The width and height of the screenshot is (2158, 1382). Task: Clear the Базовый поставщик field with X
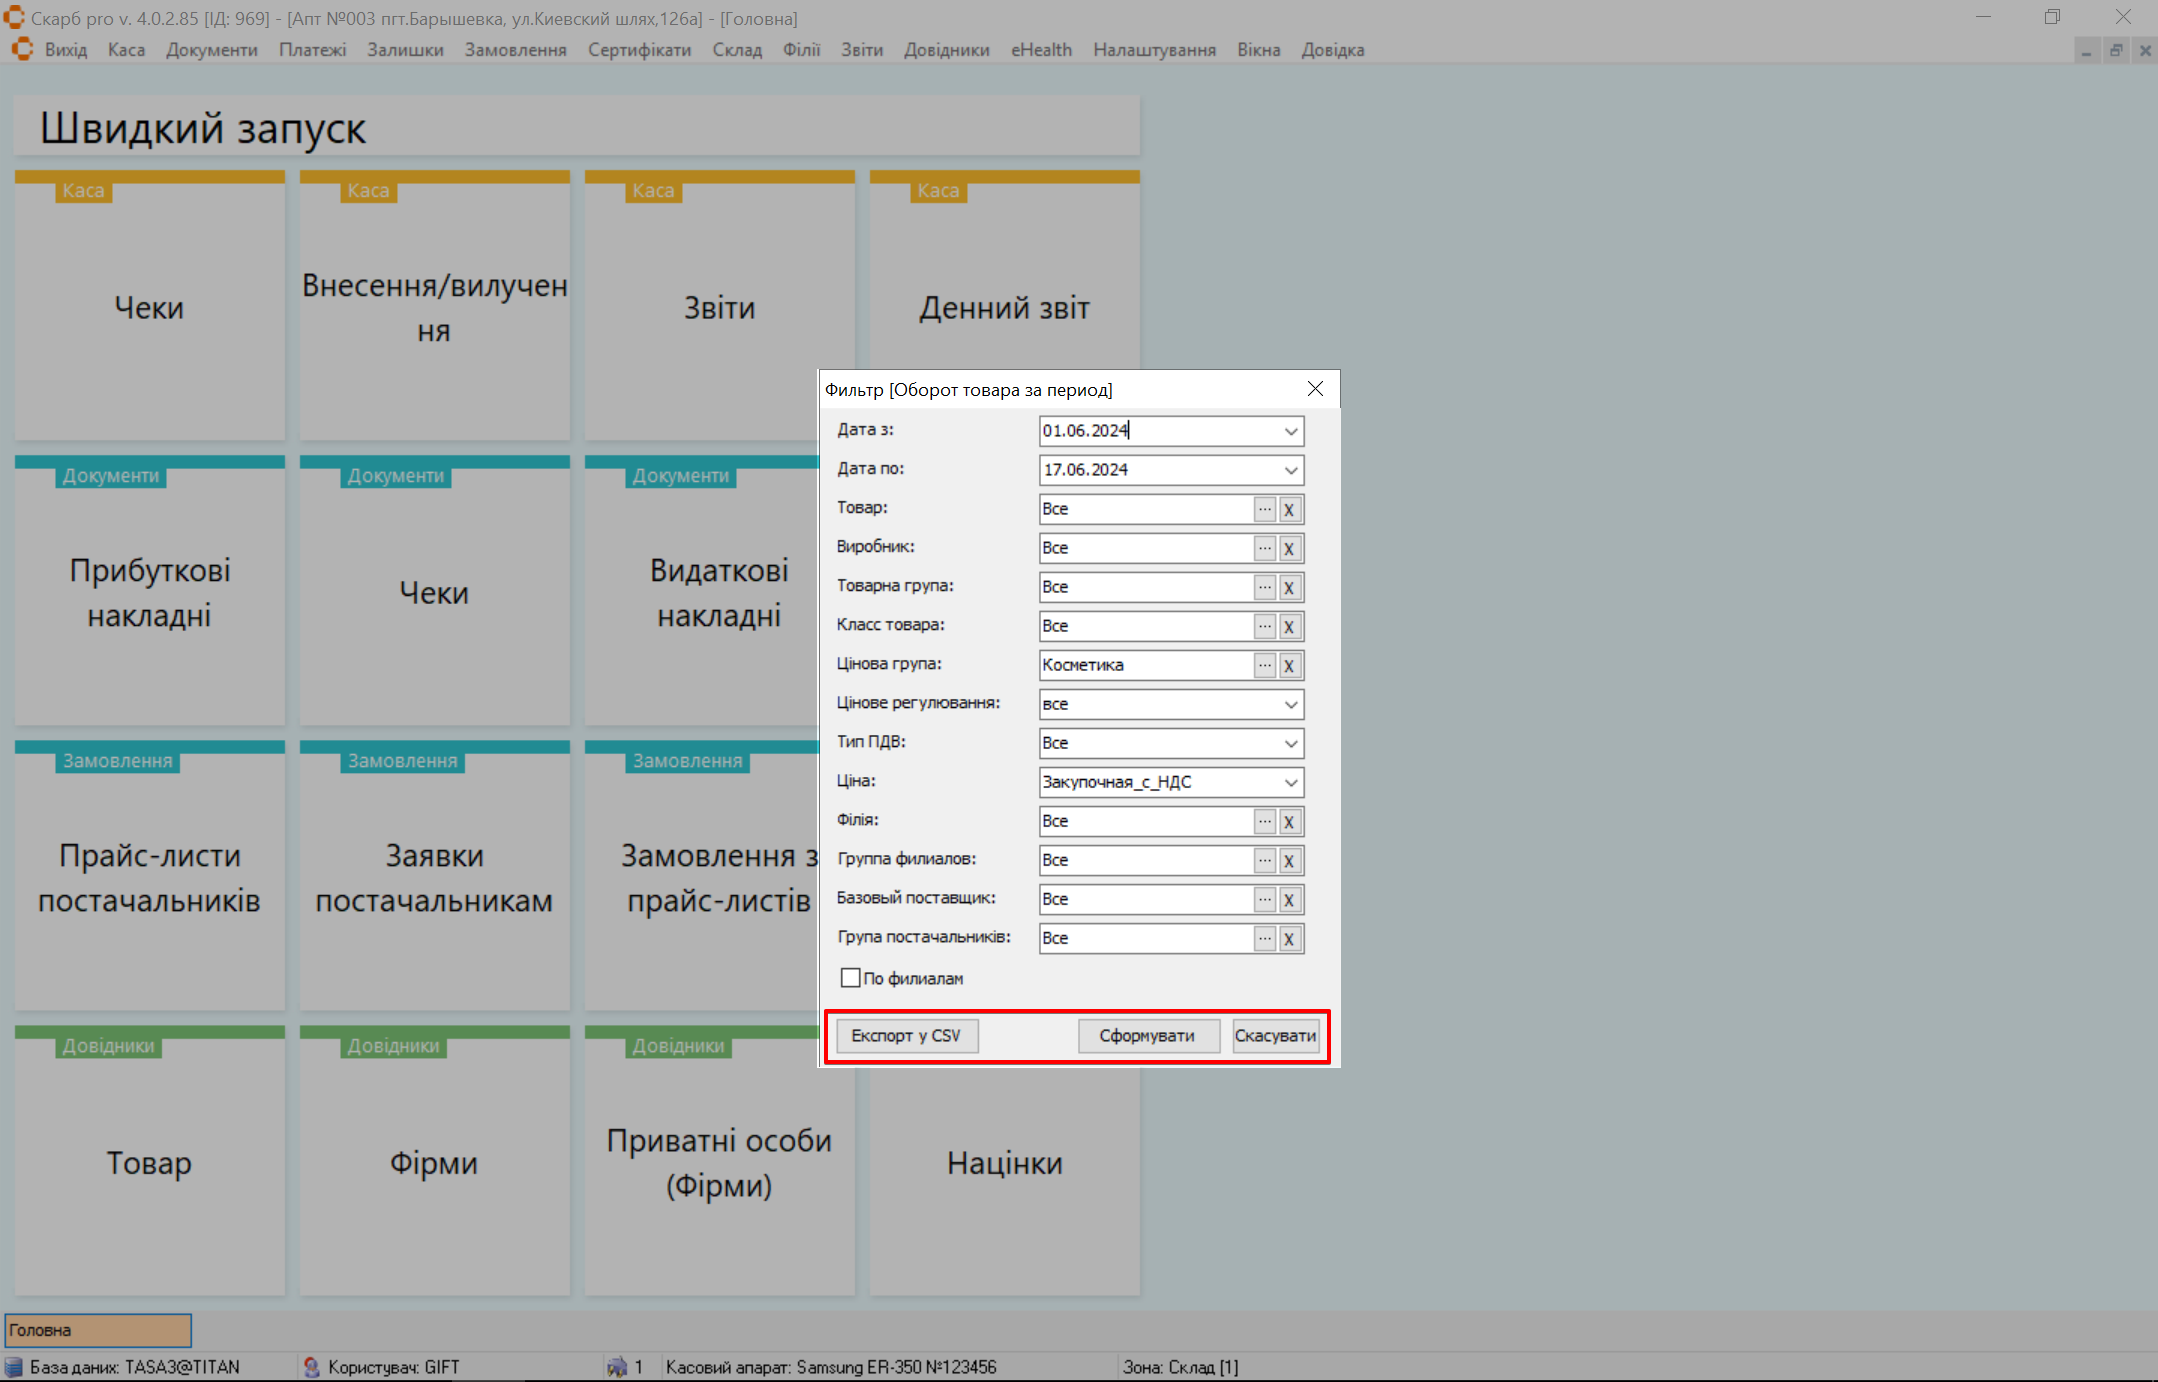(x=1289, y=899)
